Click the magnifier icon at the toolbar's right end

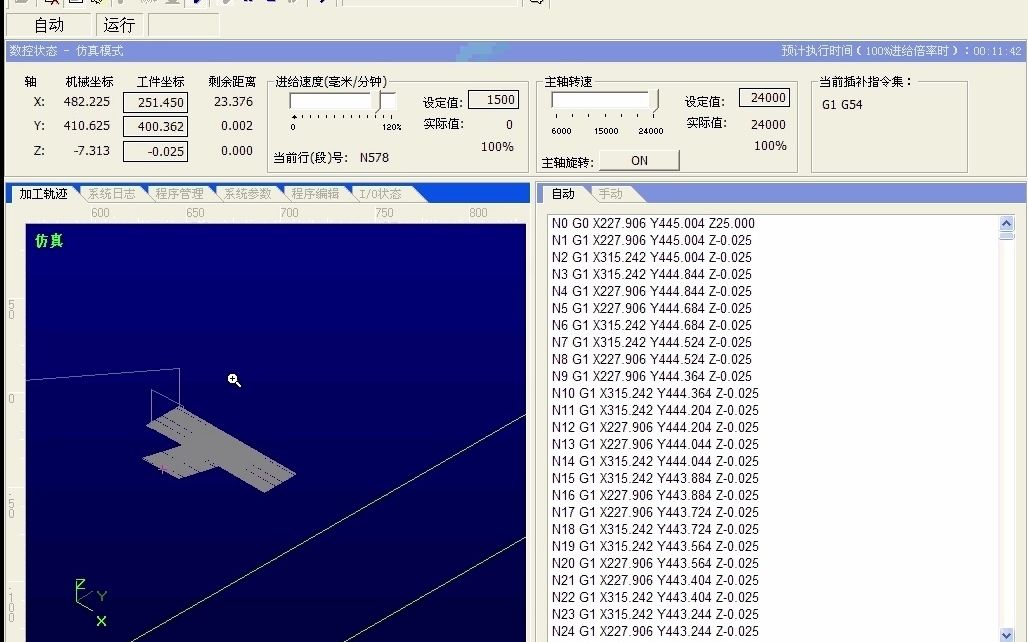pyautogui.click(x=537, y=5)
